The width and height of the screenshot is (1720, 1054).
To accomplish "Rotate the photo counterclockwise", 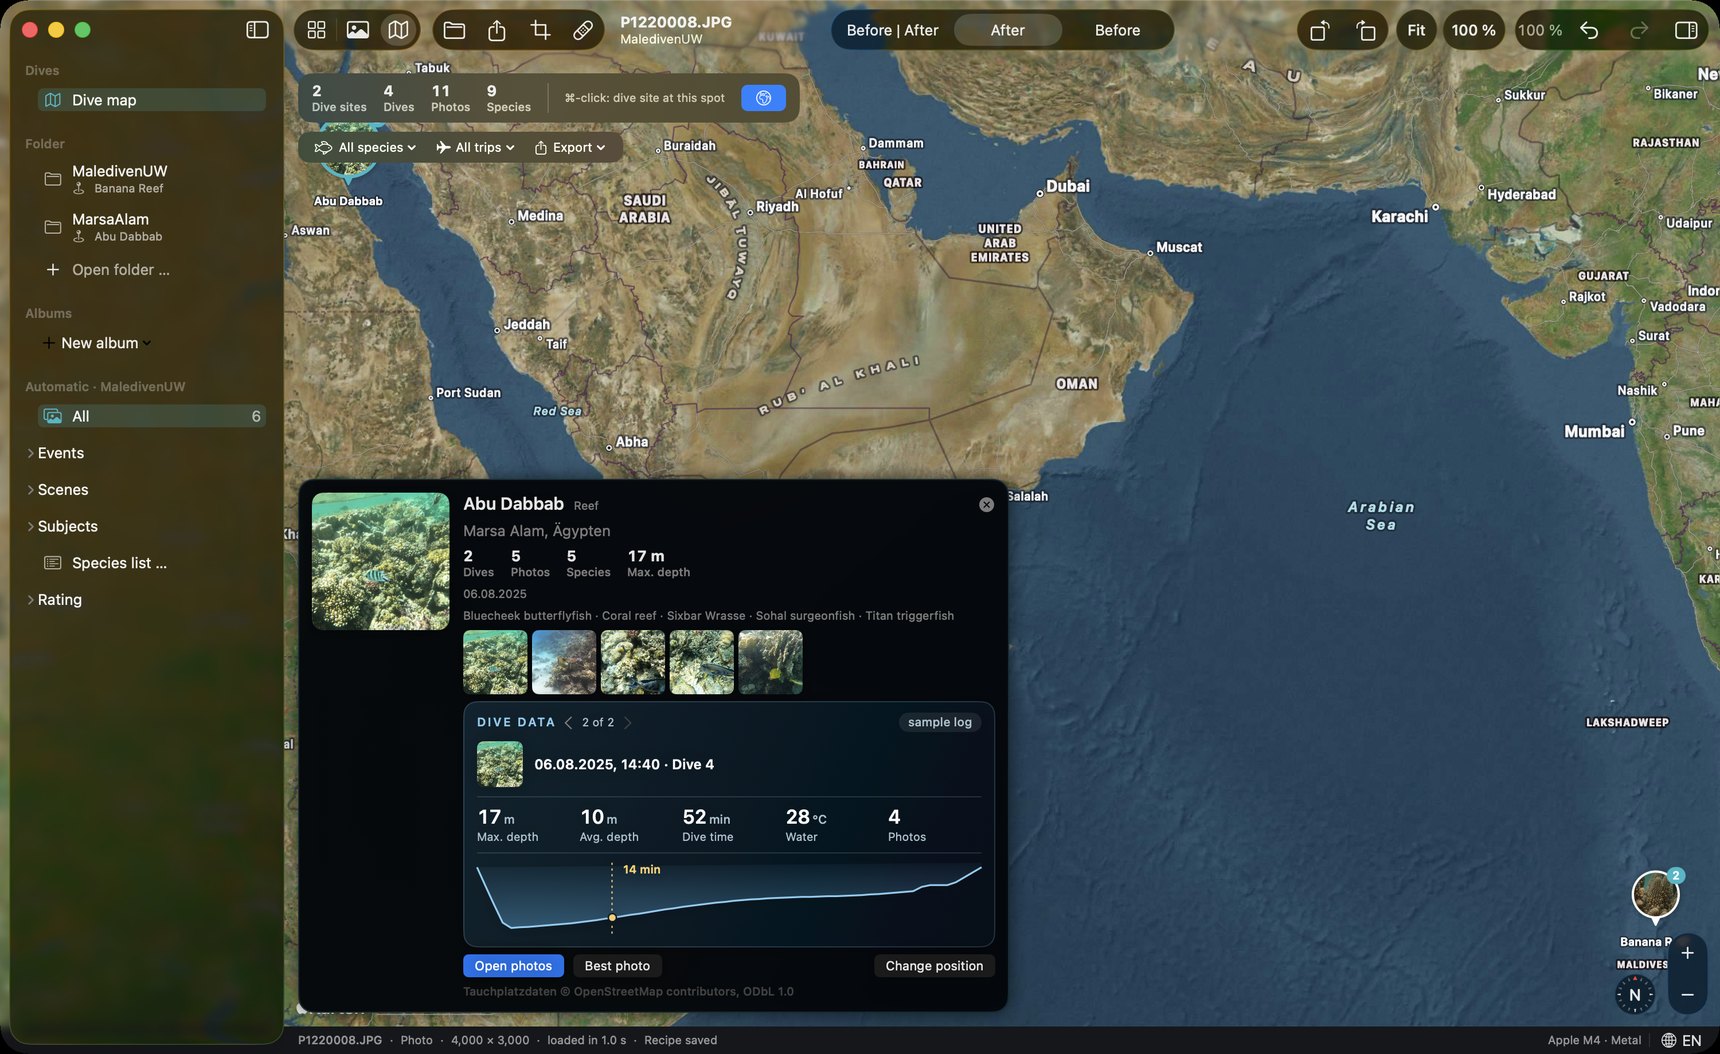I will point(1319,30).
